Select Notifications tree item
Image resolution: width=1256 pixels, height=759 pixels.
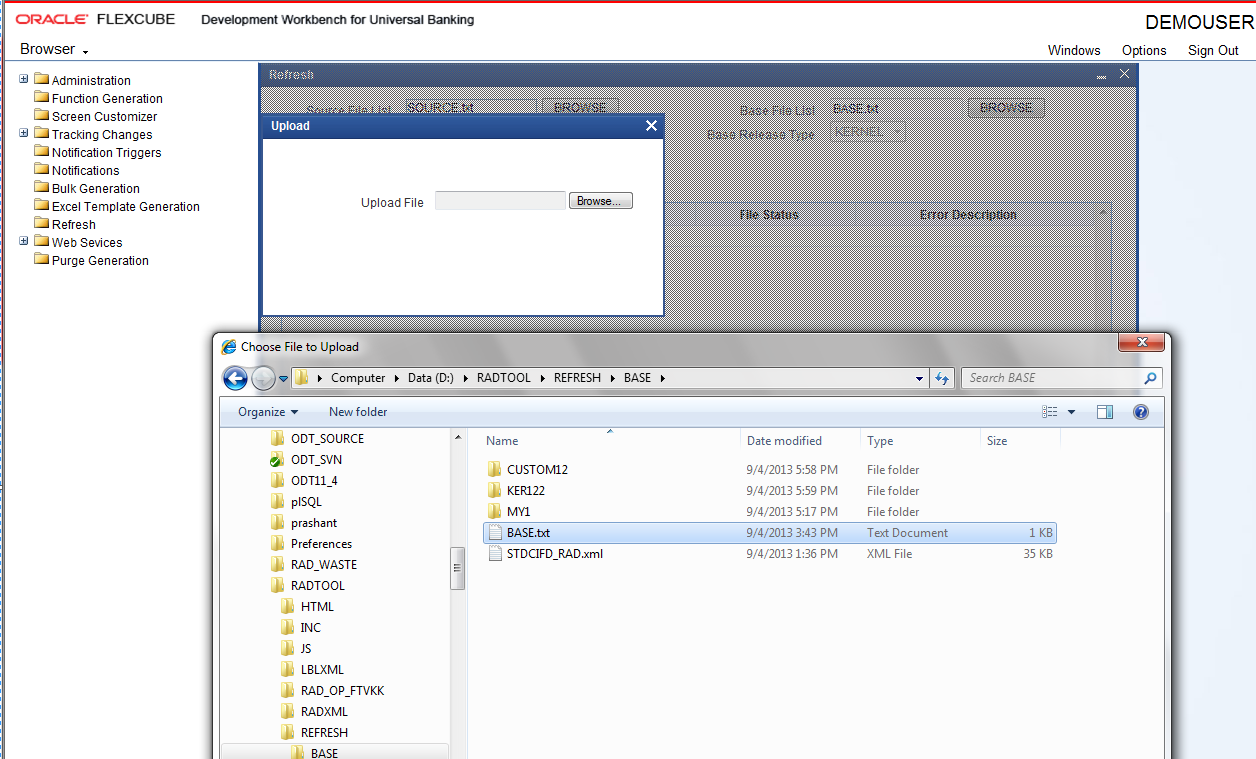[85, 170]
